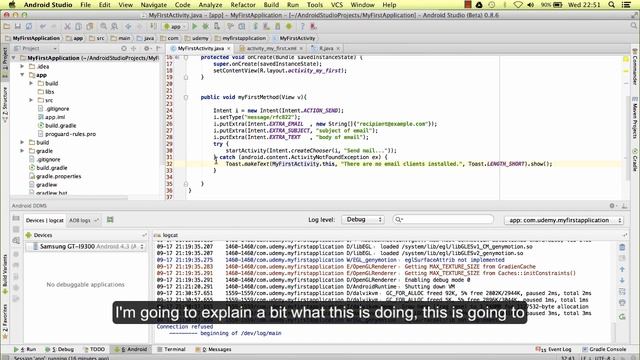Screen dimensions: 640x360
Task: Switch to activity_my_first.xml editor tab
Action: pos(271,48)
